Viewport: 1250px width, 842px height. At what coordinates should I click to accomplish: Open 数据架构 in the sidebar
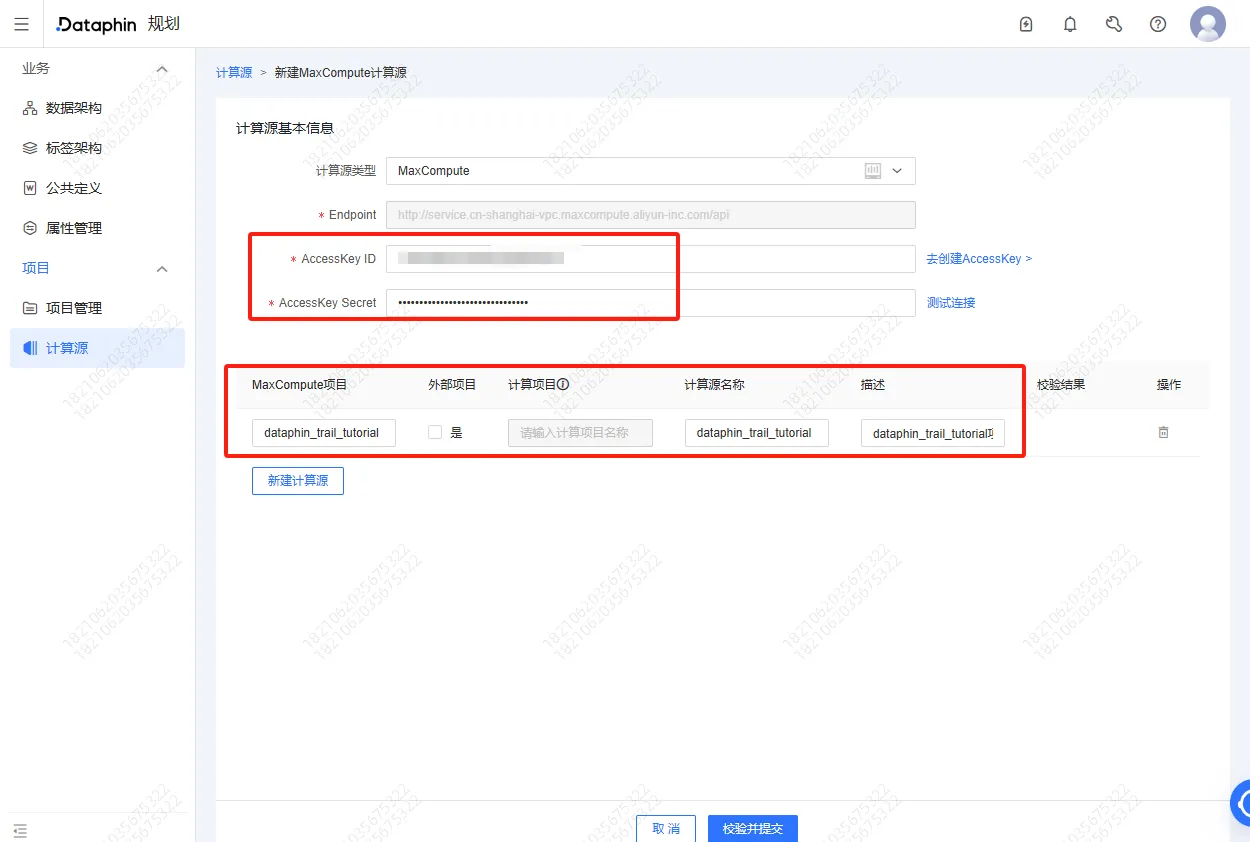(97, 108)
